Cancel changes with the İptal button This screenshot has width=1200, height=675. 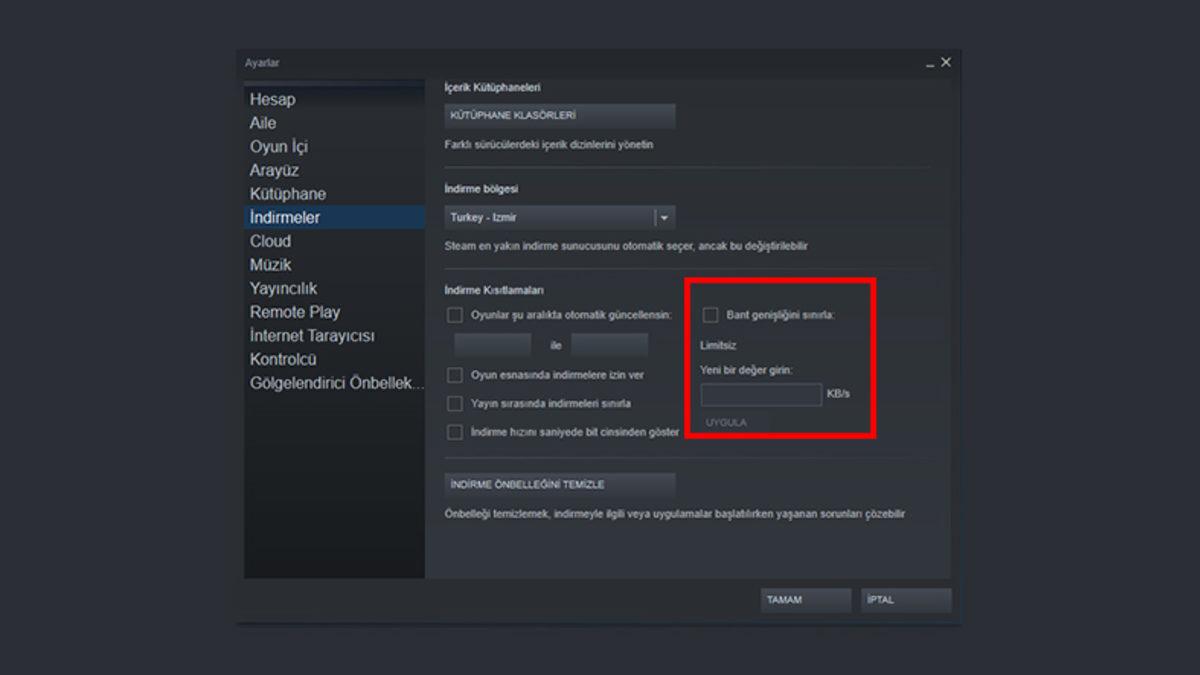906,600
